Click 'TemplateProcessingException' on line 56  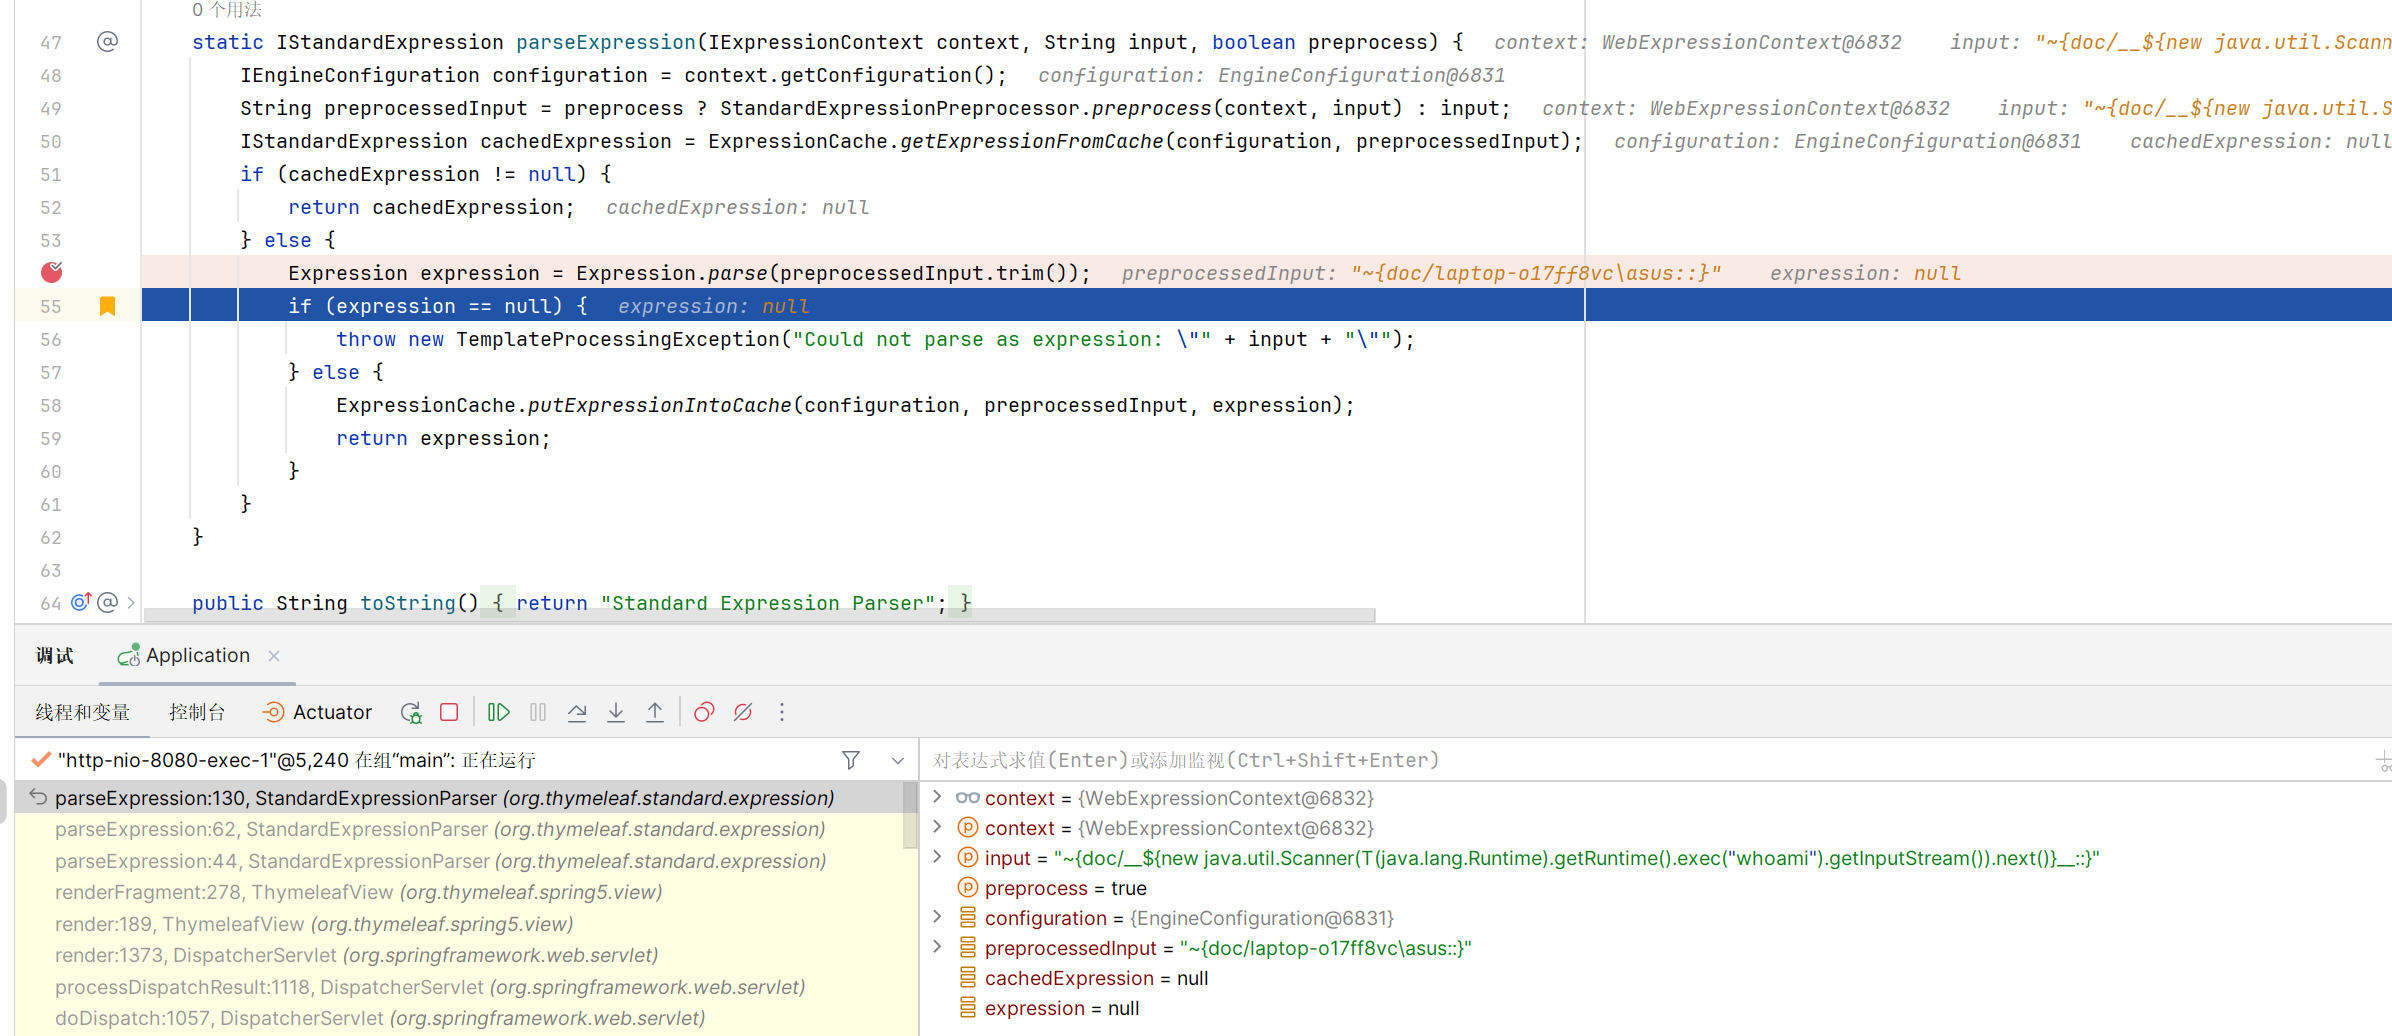[618, 339]
